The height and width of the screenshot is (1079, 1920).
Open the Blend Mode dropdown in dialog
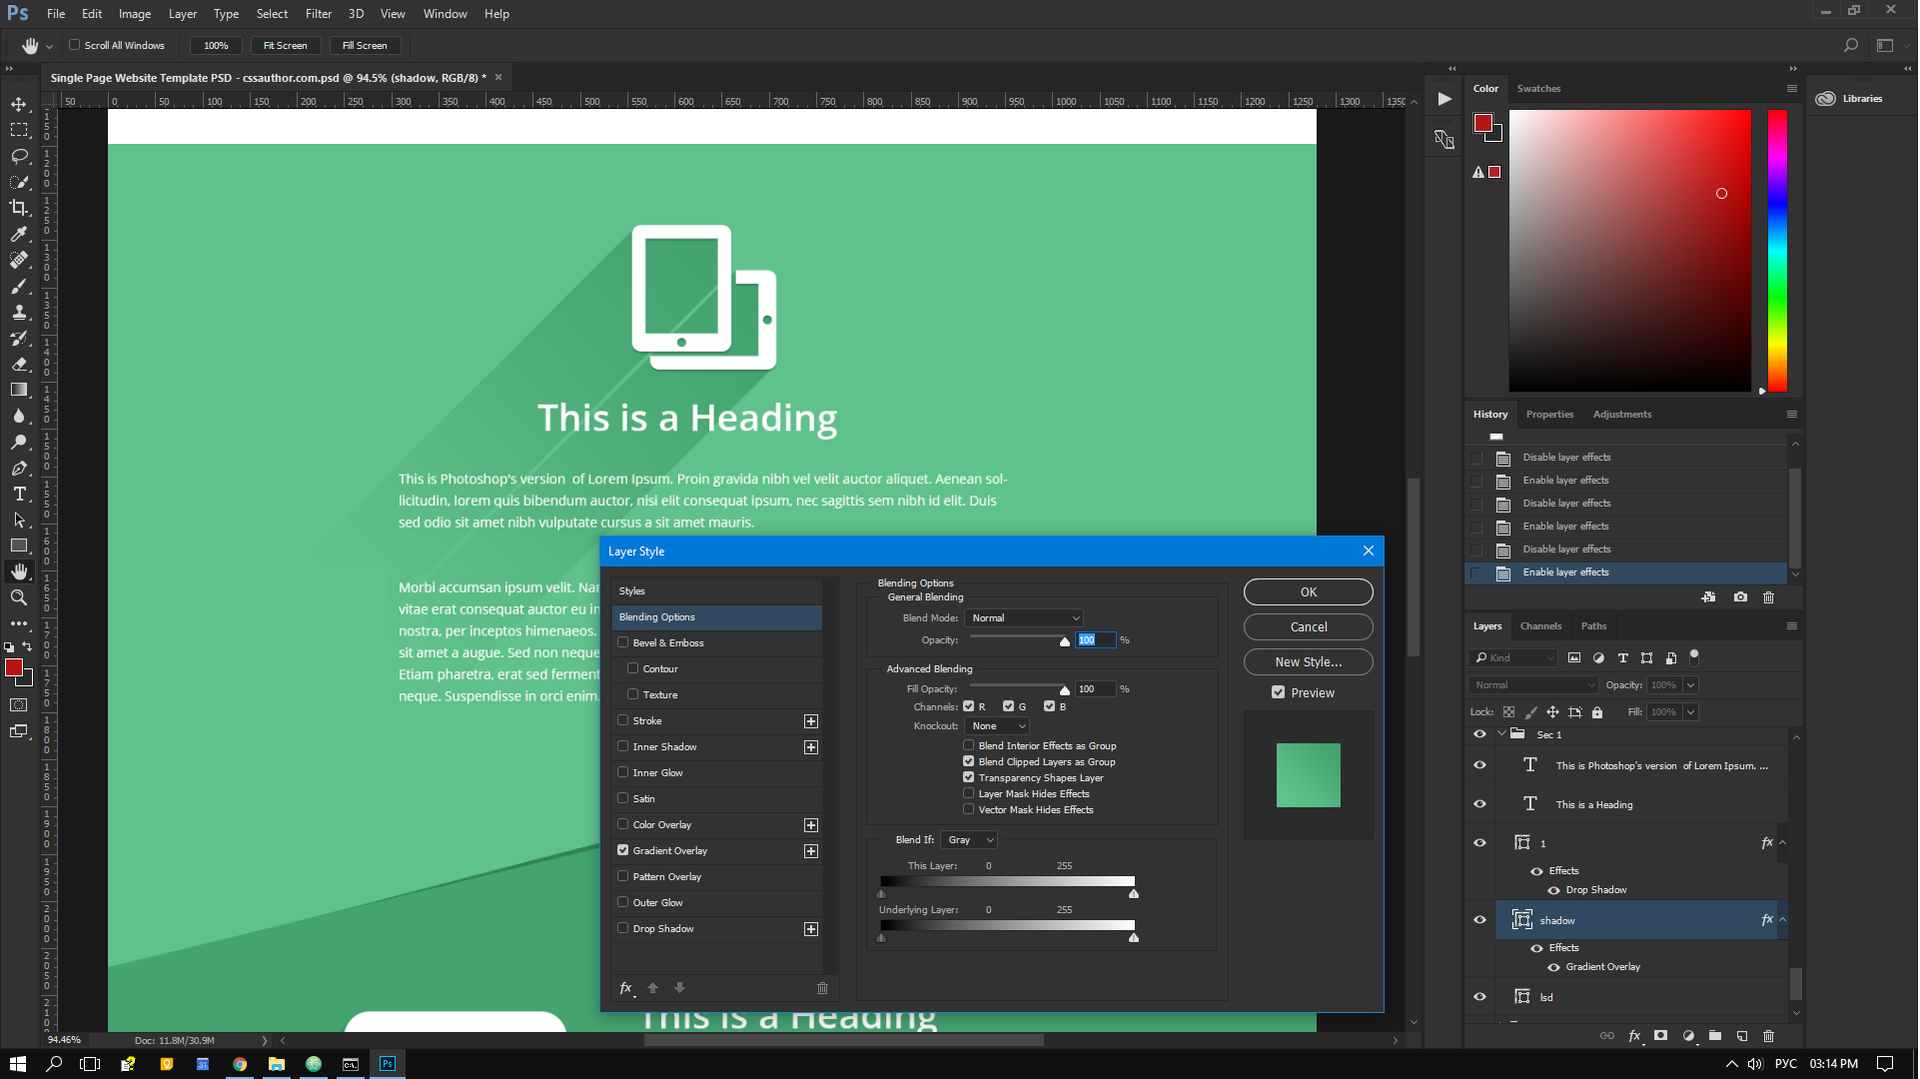coord(1024,618)
